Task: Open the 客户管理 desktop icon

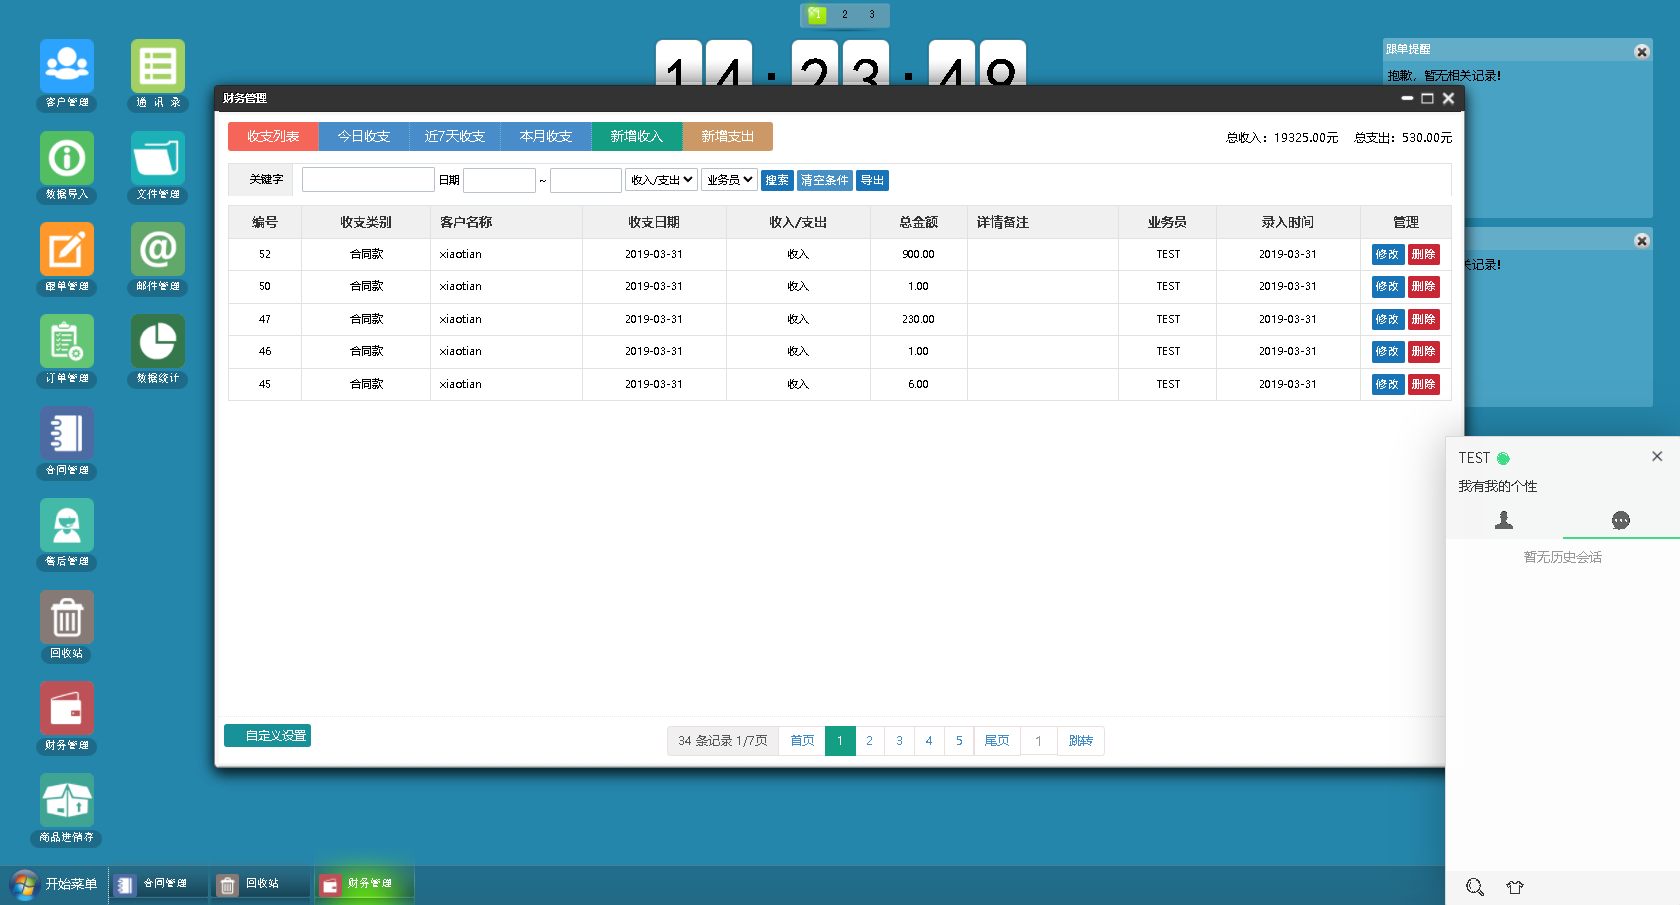Action: (x=67, y=67)
